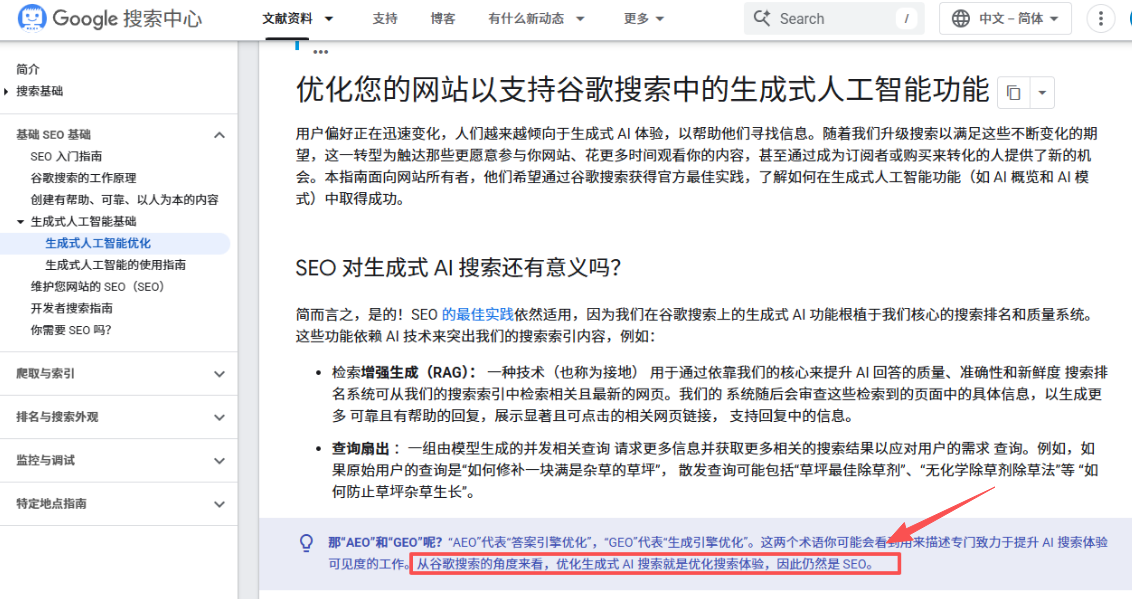Click the 检索增强生成（RAG） bullet term
The height and width of the screenshot is (599, 1132).
coord(404,372)
